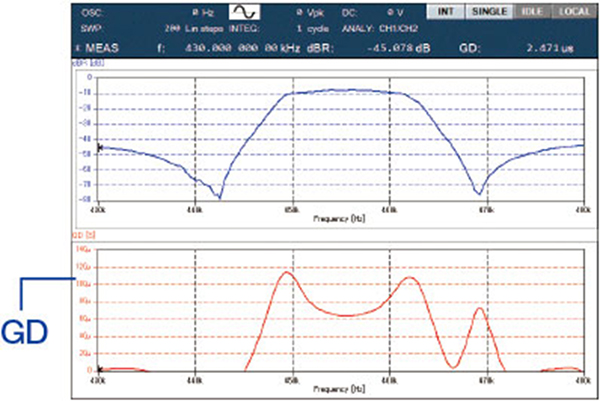Click the Frequency label under the GD graph

[339, 389]
